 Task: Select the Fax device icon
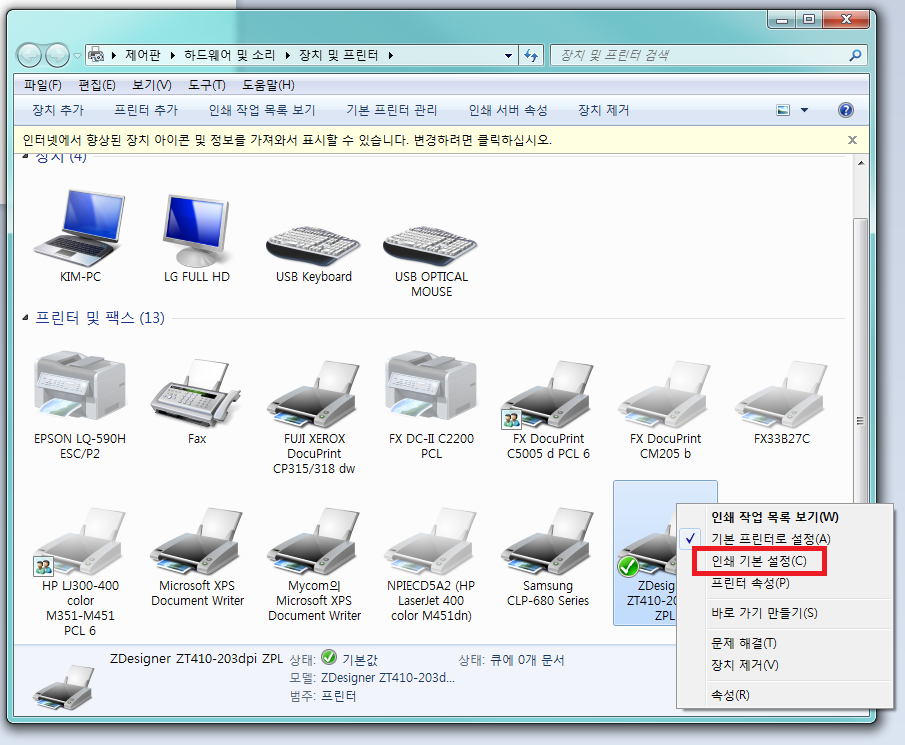click(196, 392)
